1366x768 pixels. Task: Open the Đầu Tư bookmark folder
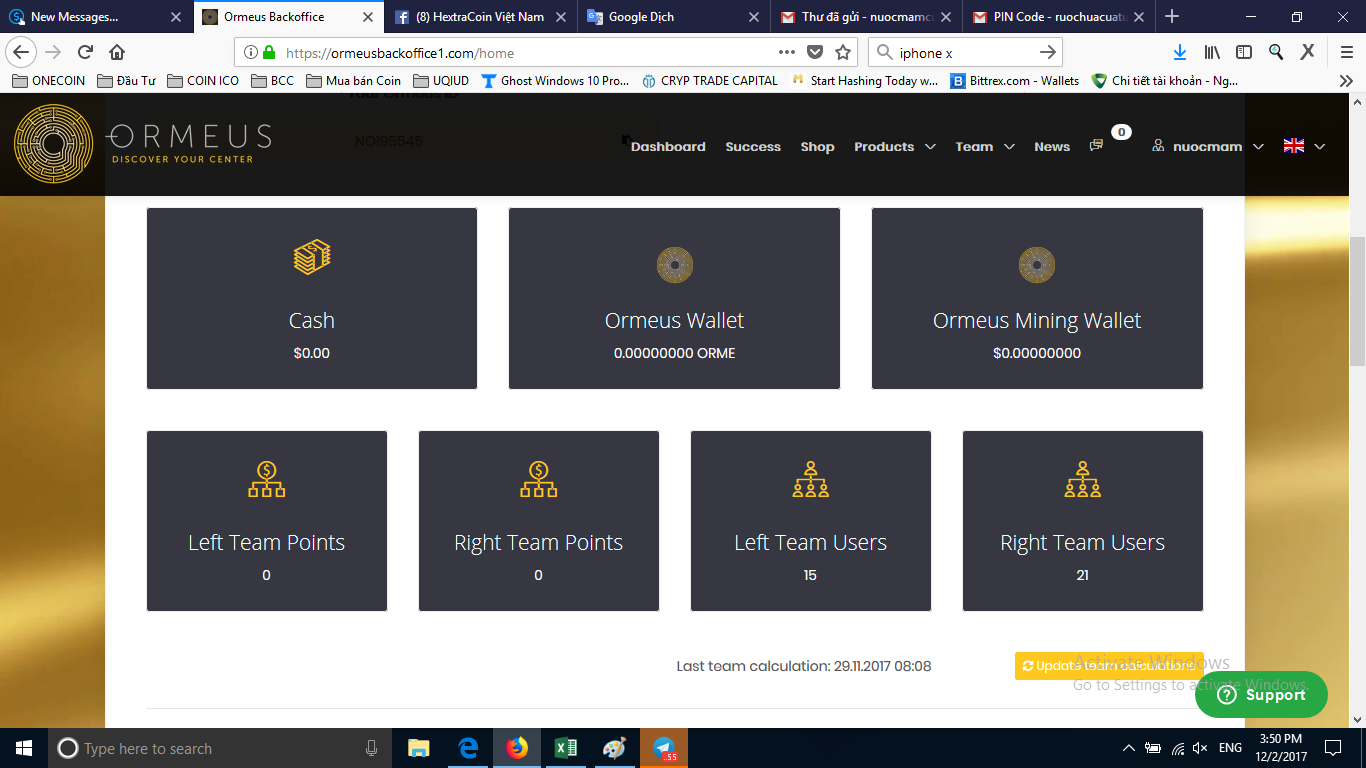[126, 81]
